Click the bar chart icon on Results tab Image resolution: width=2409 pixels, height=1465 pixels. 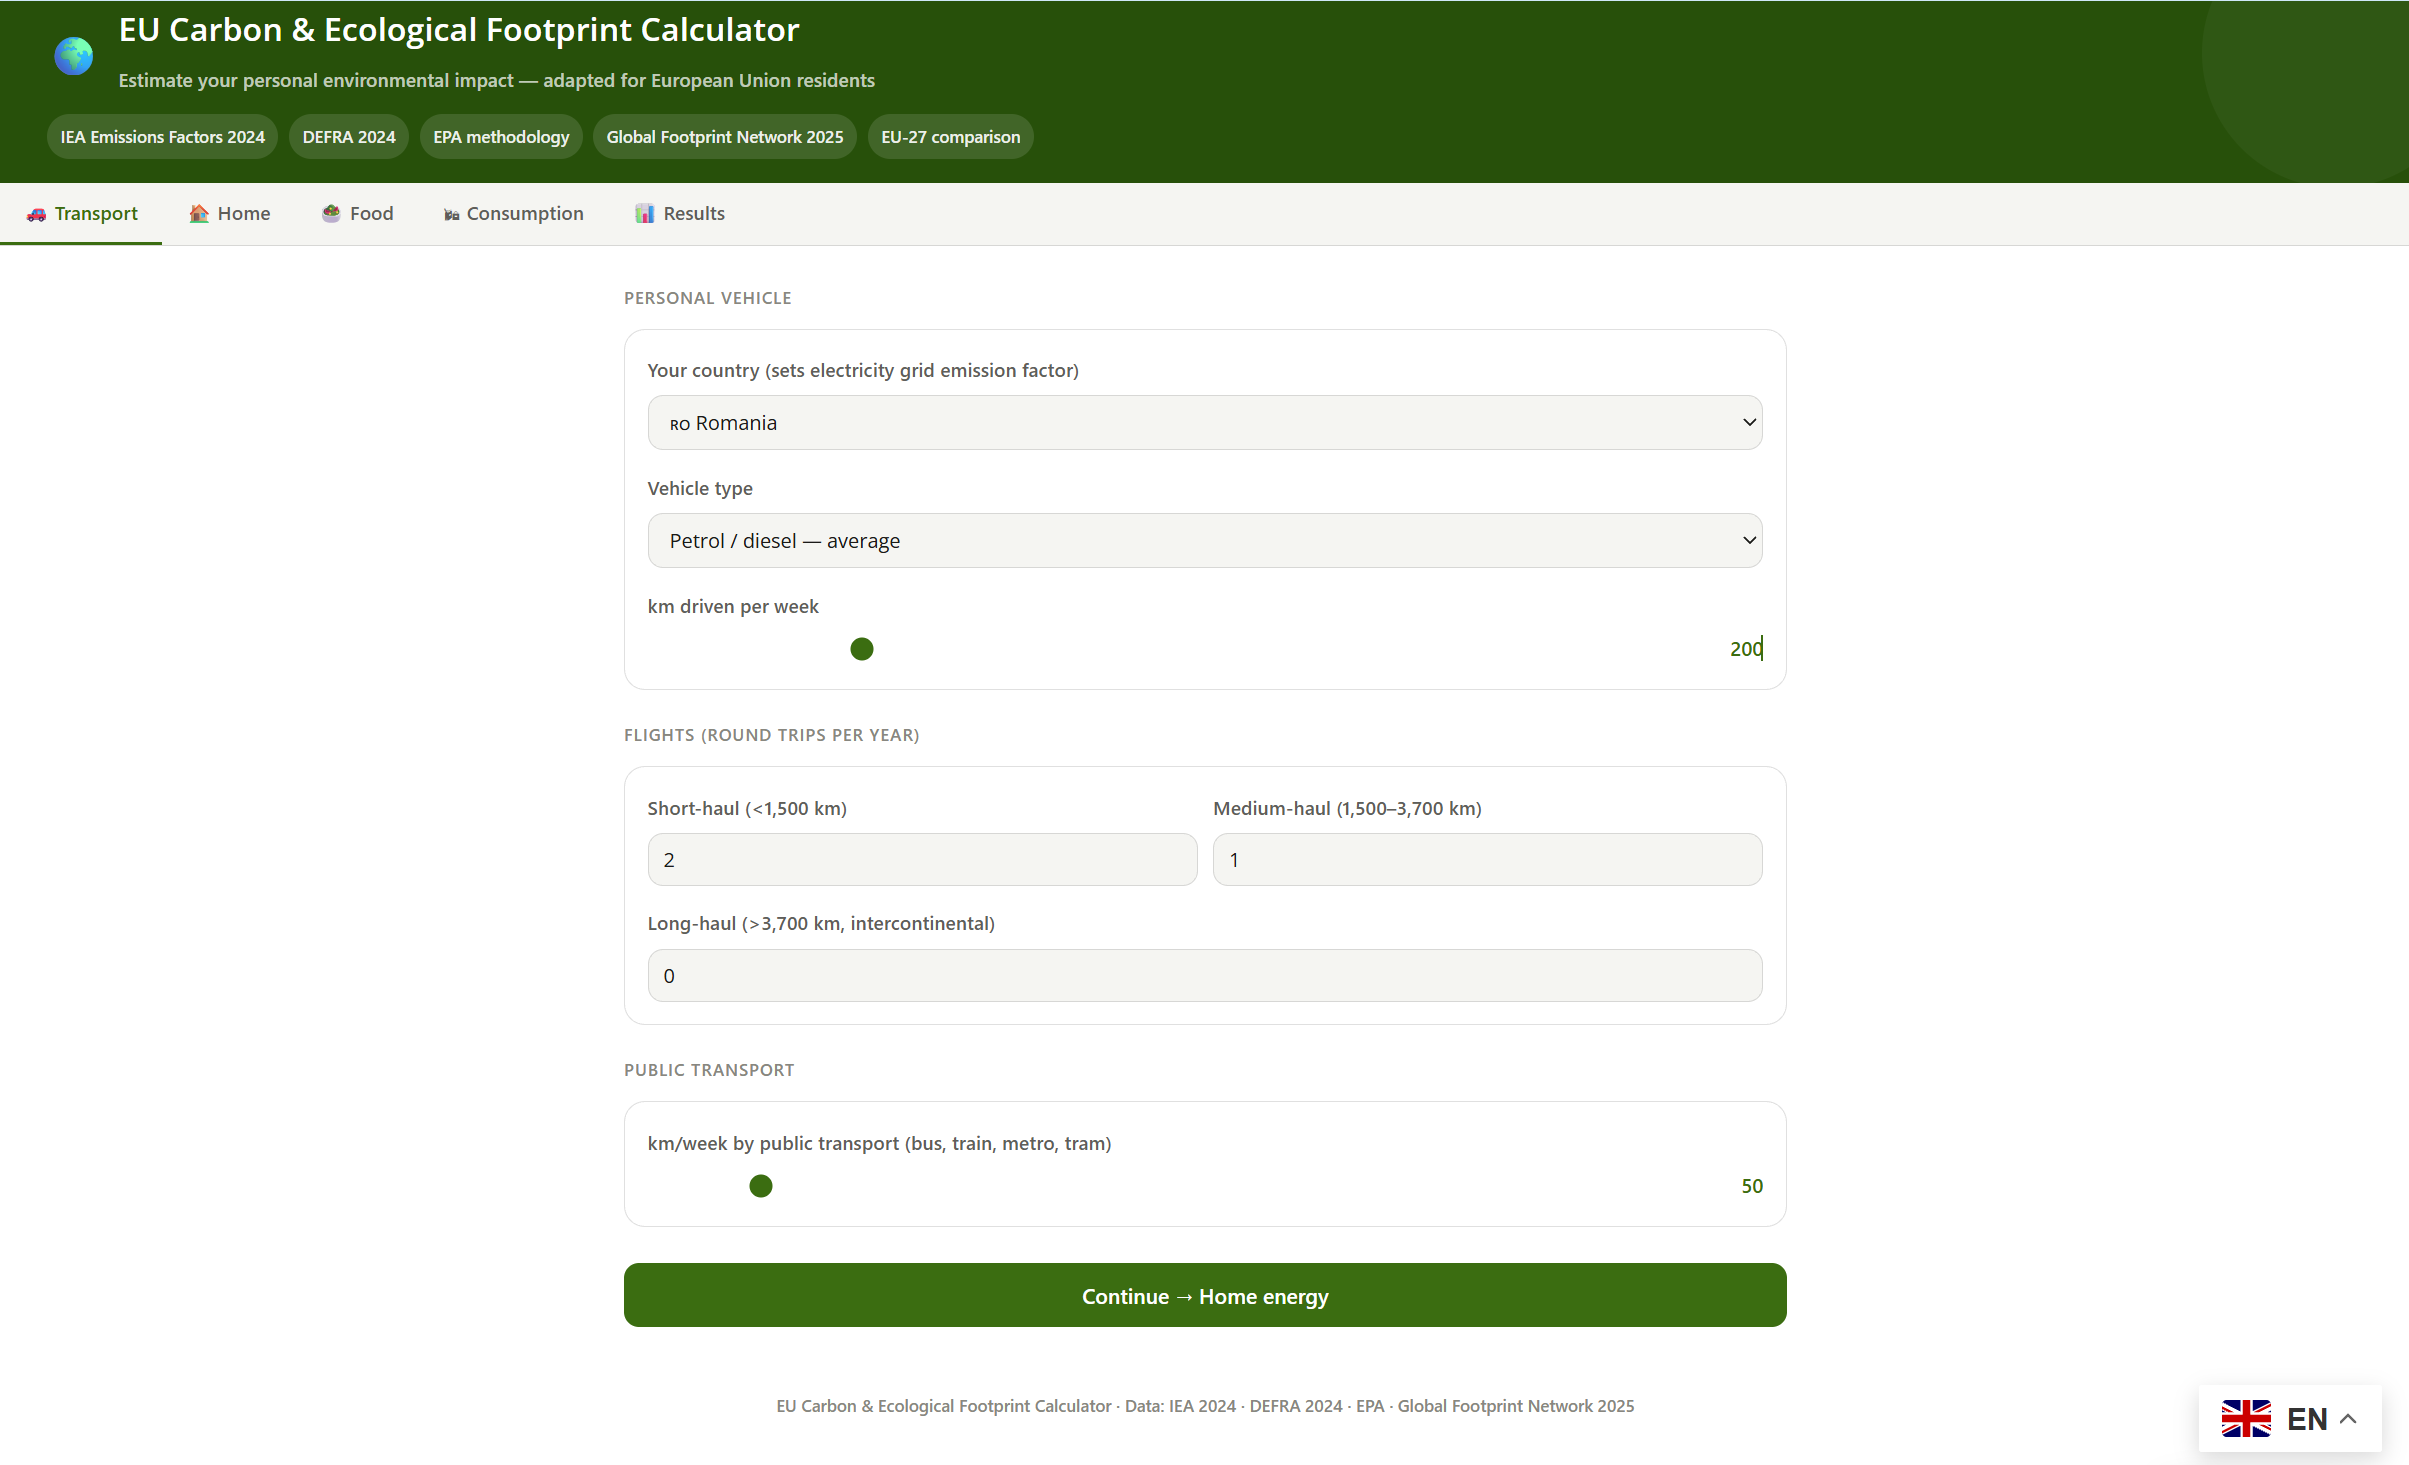(645, 213)
